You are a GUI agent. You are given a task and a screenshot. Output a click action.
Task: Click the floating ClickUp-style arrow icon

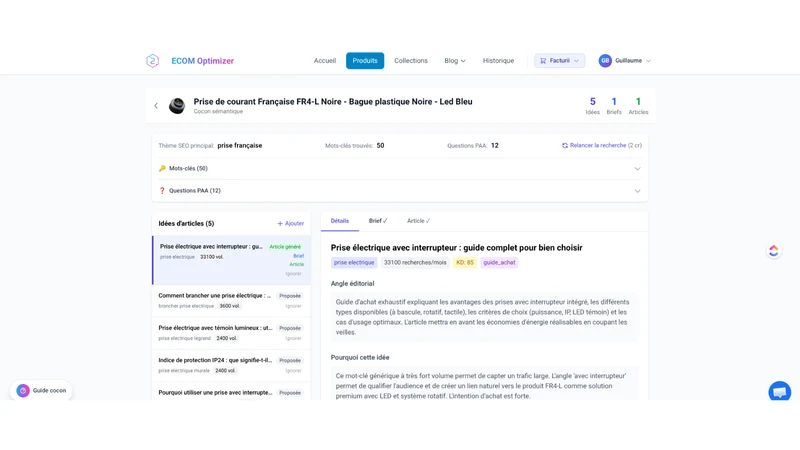(x=774, y=251)
